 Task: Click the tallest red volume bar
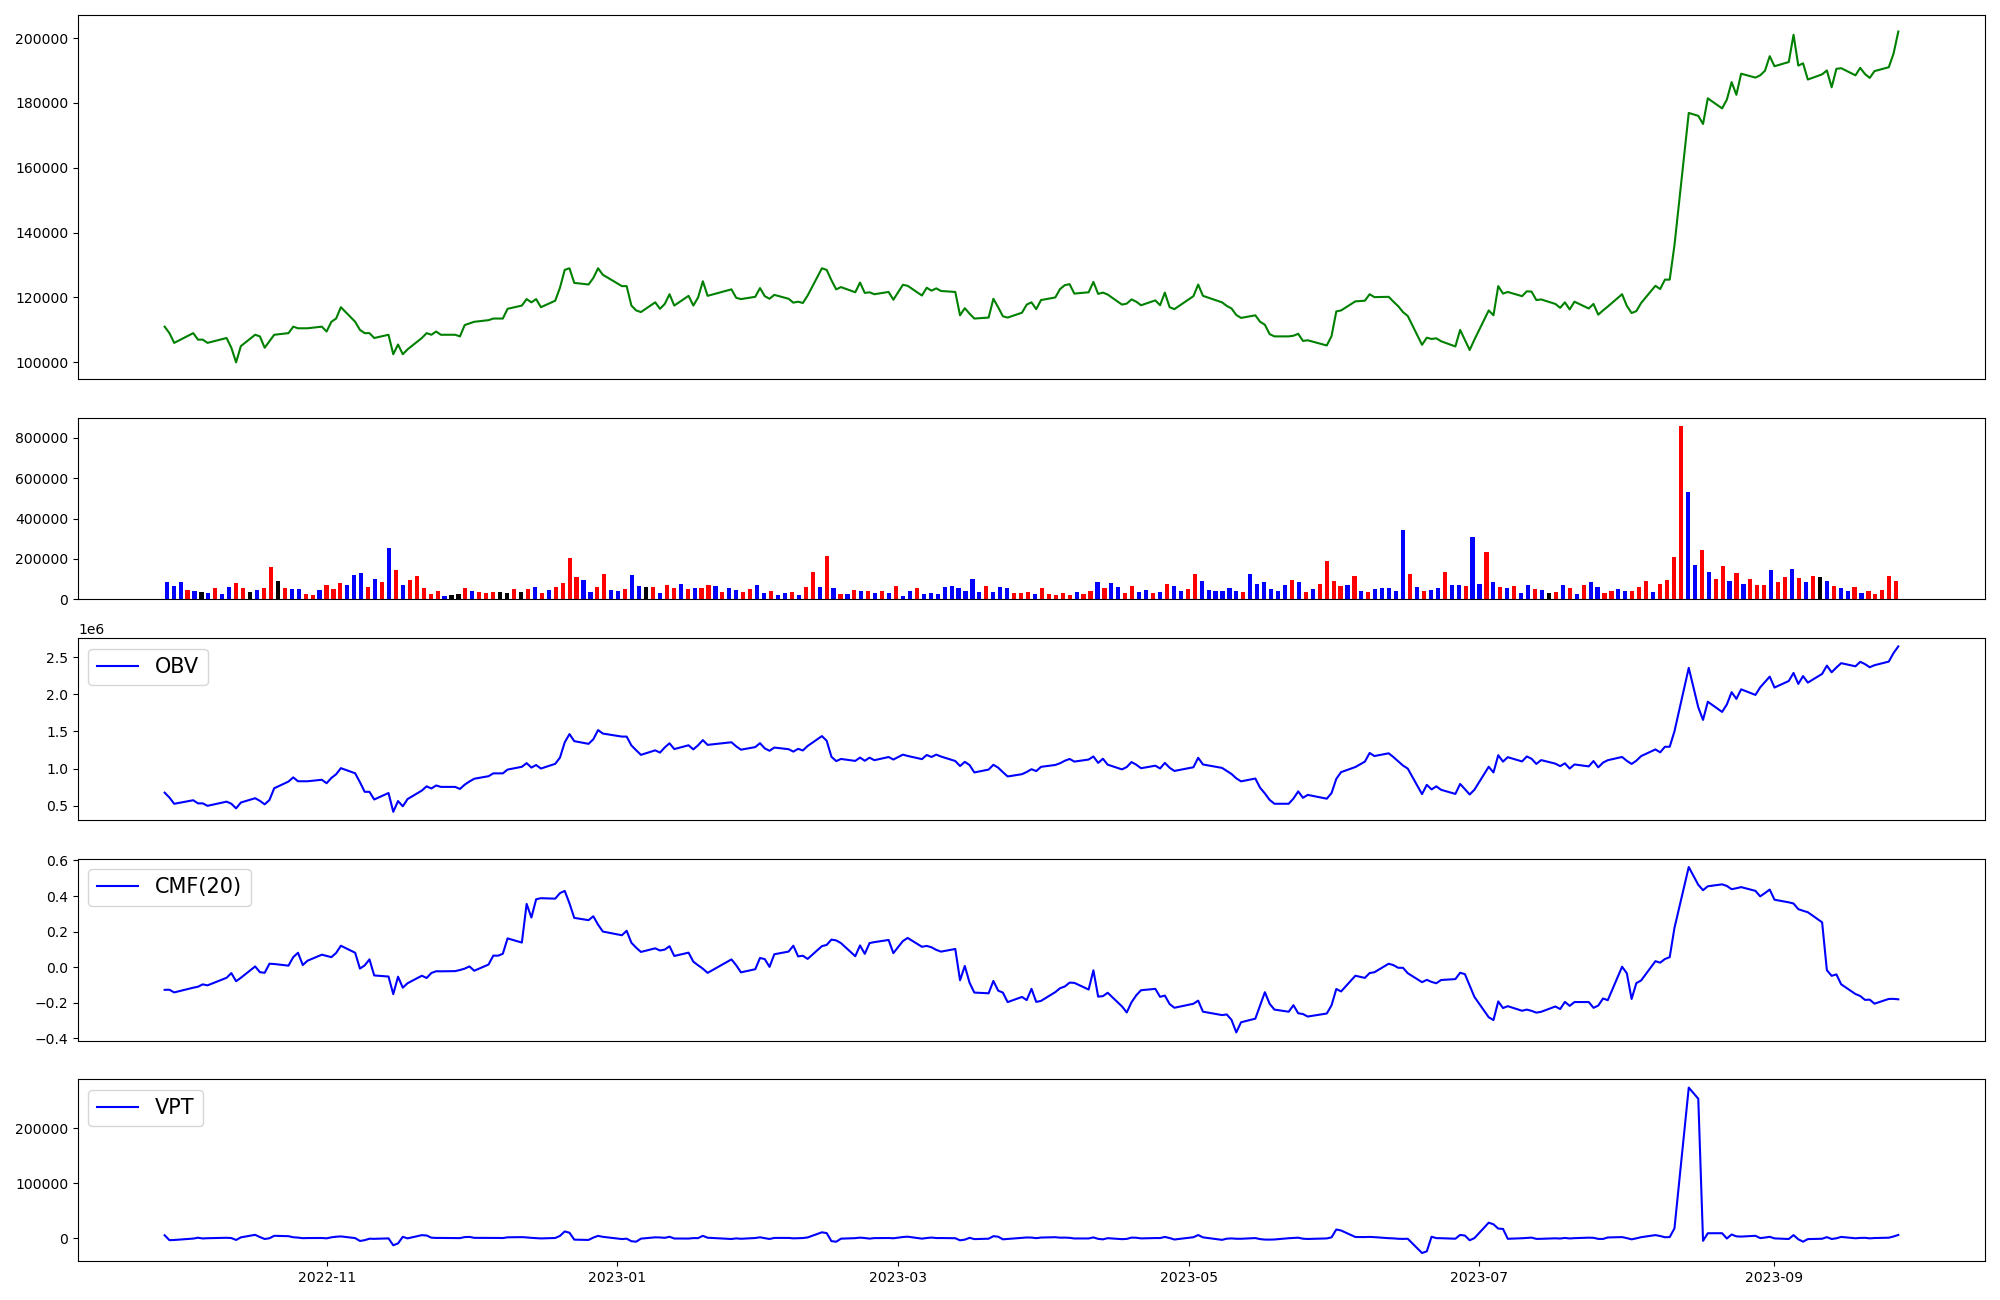pyautogui.click(x=1681, y=510)
